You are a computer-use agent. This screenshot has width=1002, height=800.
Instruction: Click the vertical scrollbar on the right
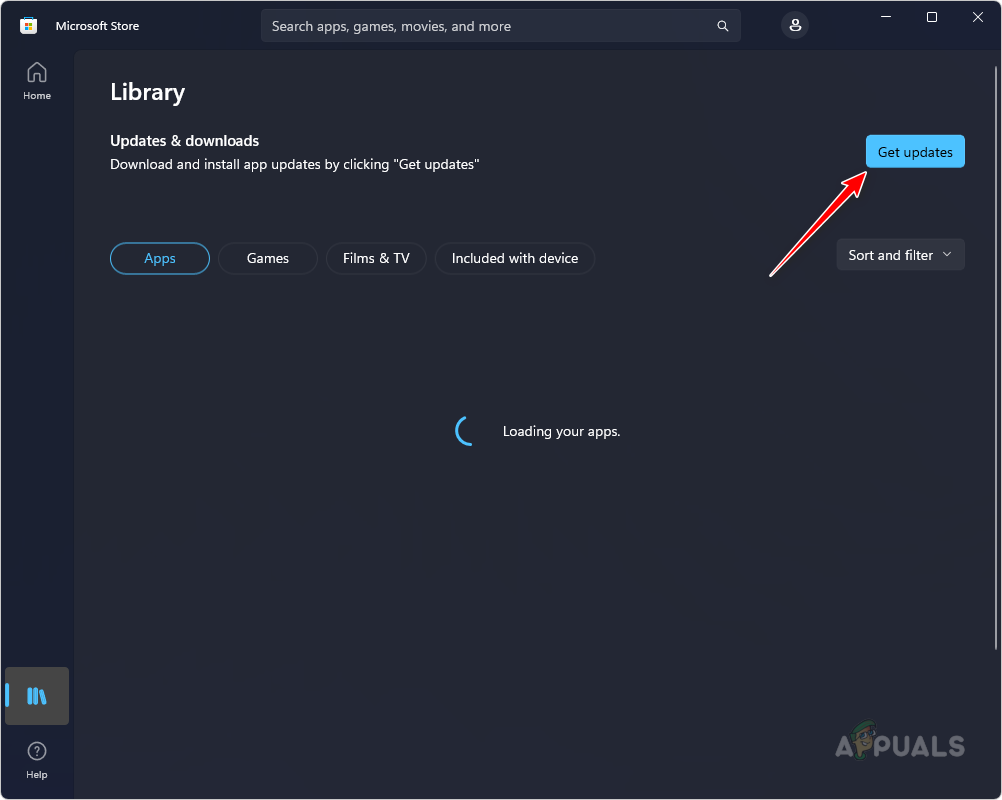coord(996,358)
